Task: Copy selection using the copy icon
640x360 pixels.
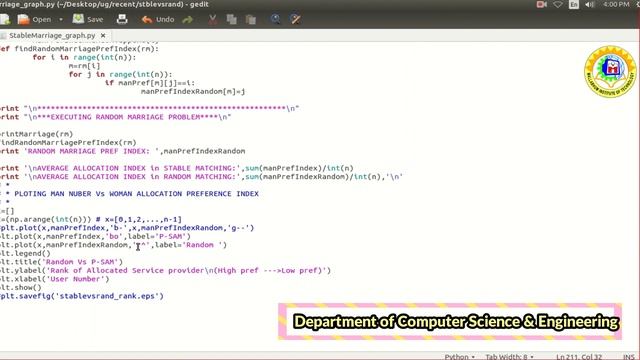Action: [231, 19]
